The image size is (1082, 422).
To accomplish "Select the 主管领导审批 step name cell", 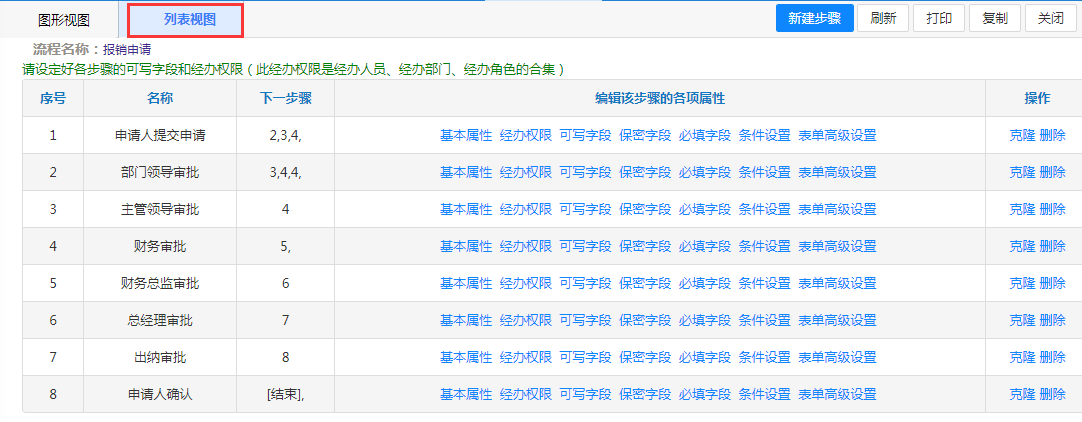I will point(160,210).
